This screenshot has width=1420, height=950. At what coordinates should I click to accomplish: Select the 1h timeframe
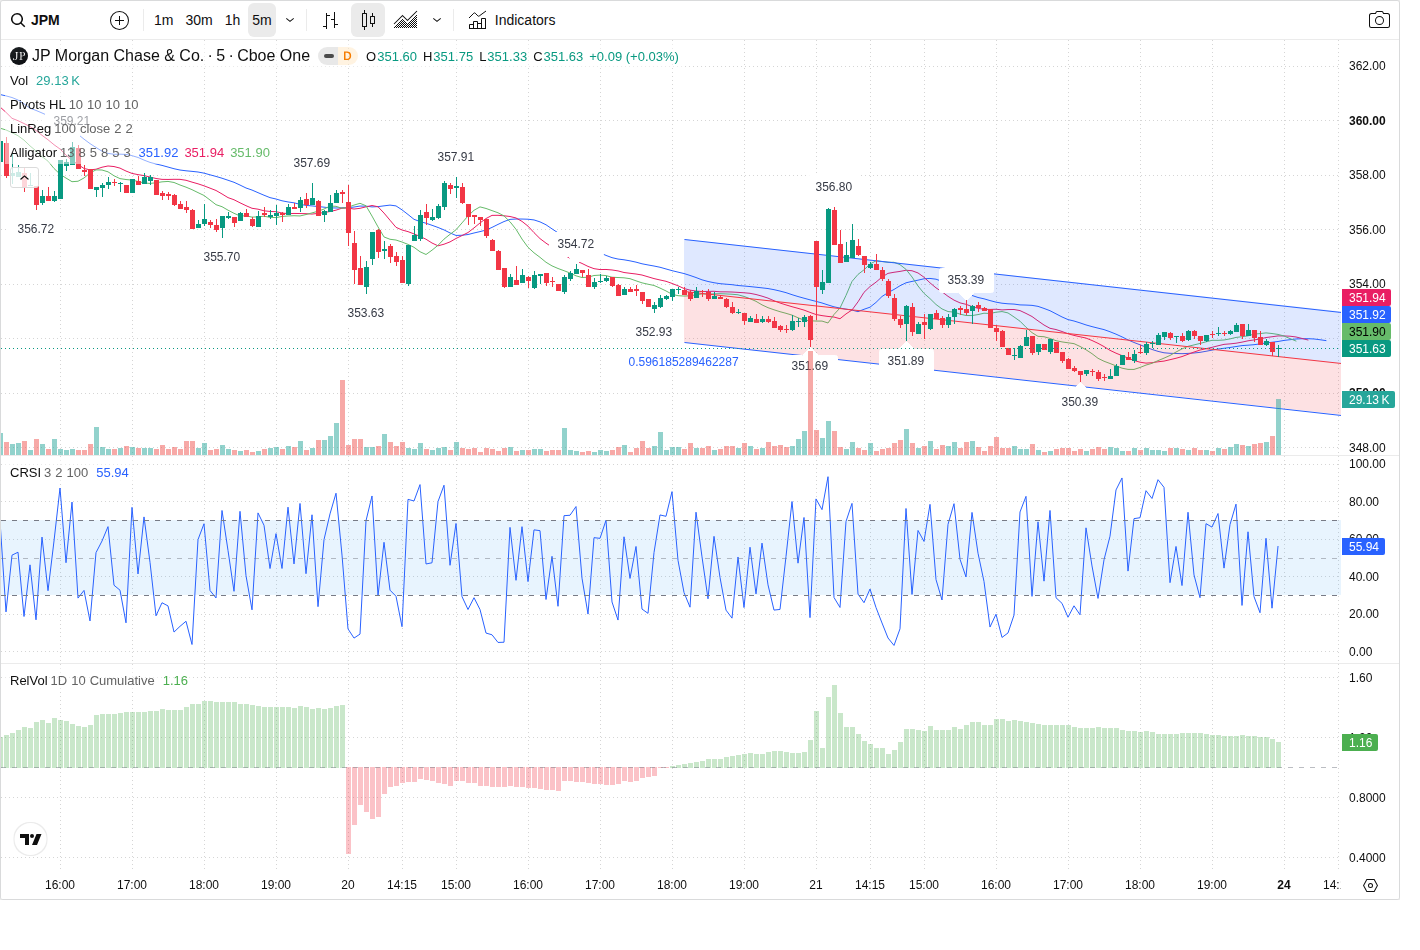pos(232,20)
